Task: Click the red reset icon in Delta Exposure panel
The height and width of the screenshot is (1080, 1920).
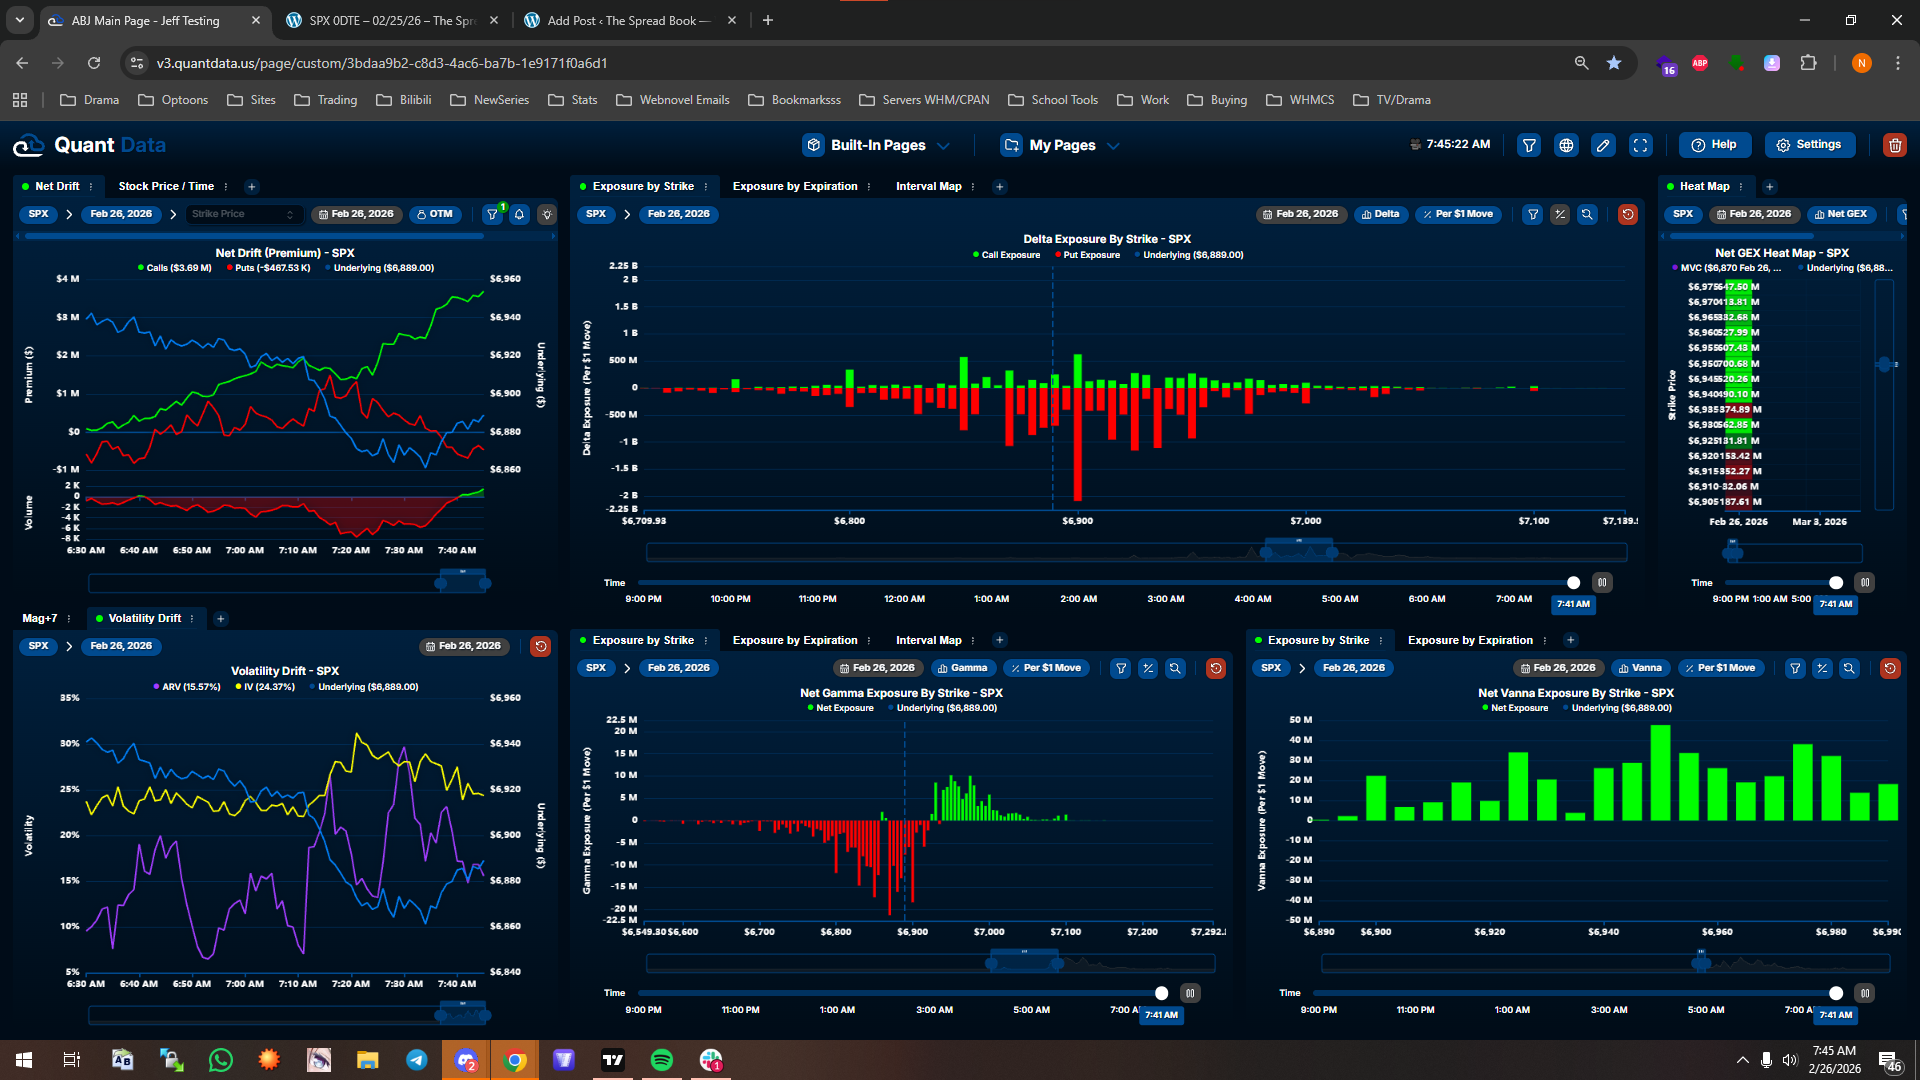Action: (x=1627, y=214)
